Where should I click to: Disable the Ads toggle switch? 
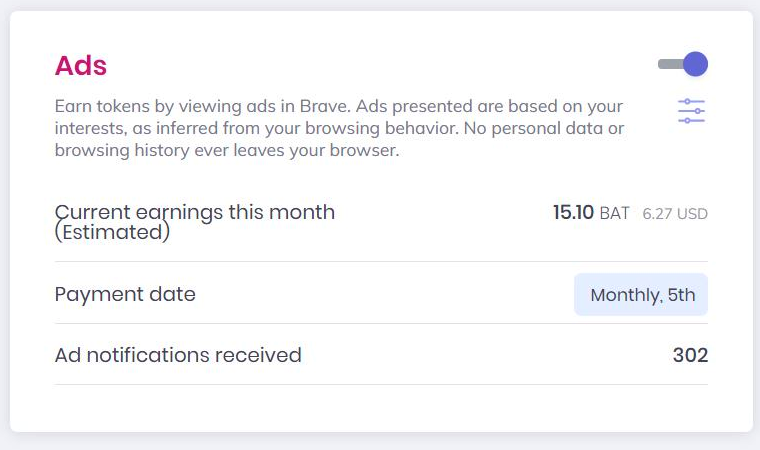pyautogui.click(x=682, y=64)
